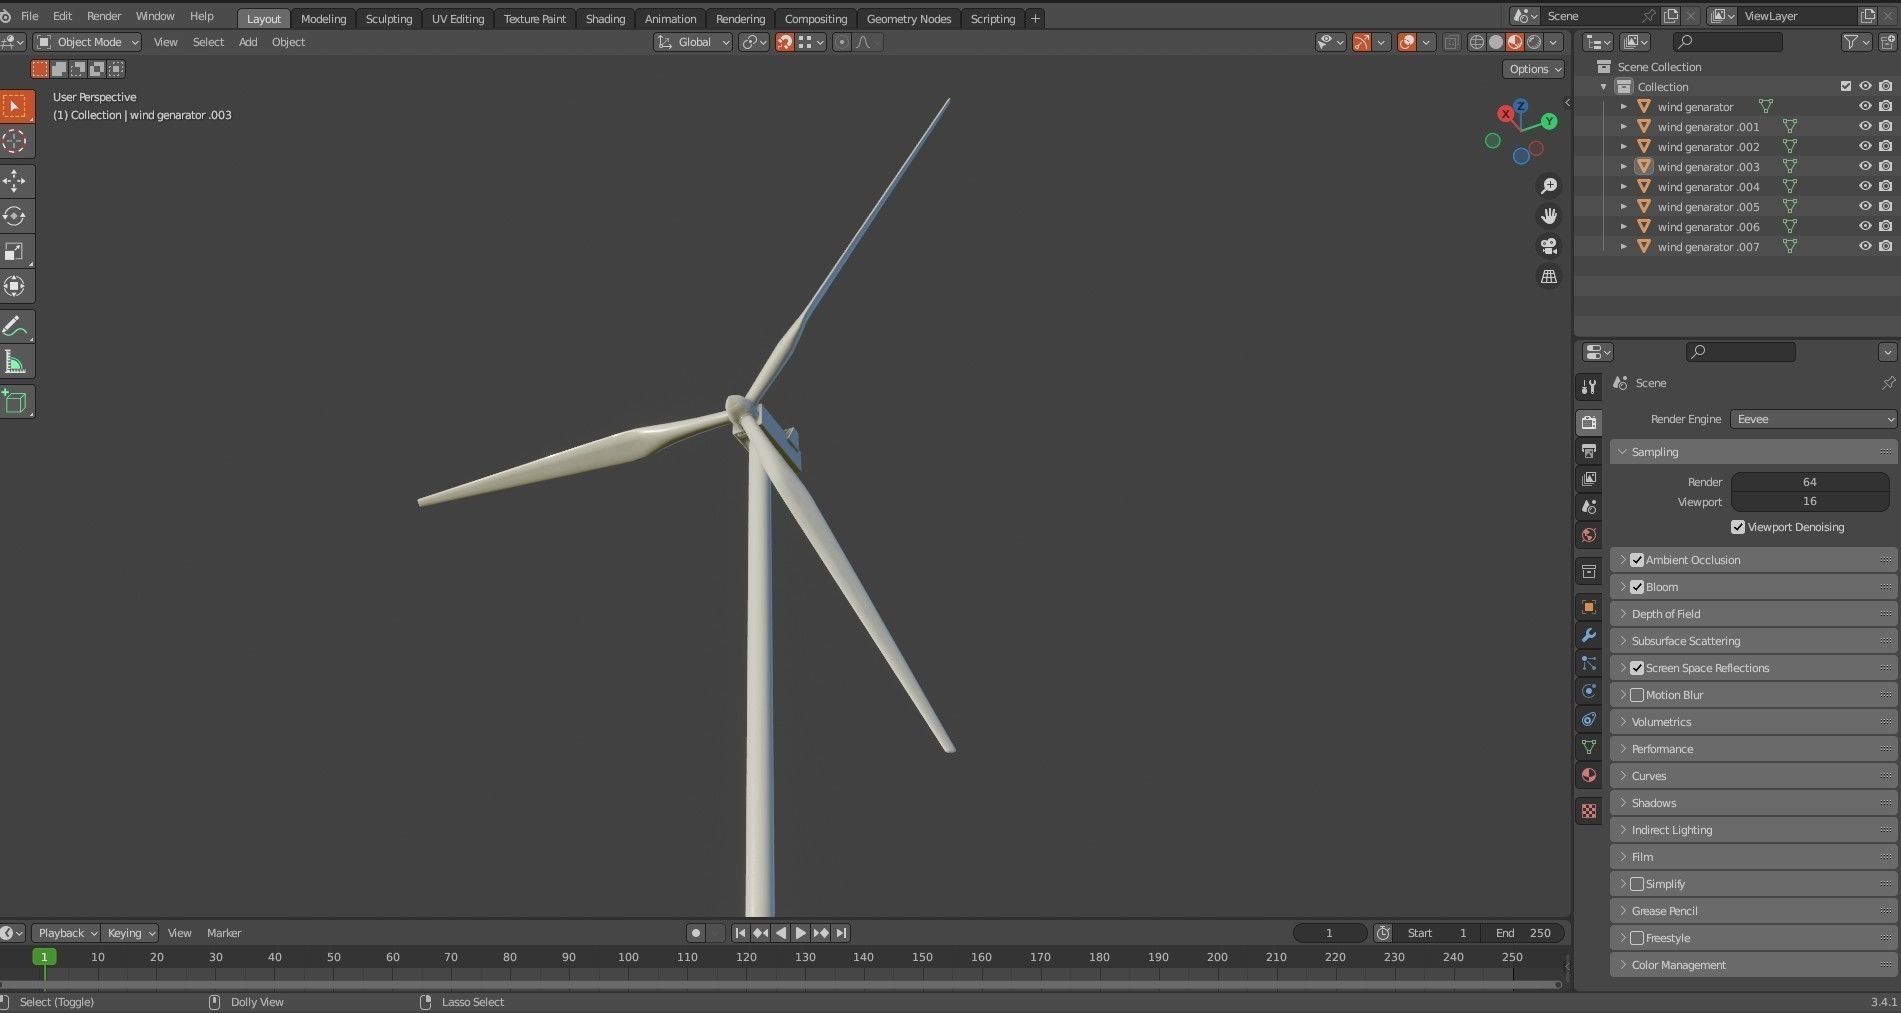Switch to rendered viewport shading

click(x=1534, y=42)
